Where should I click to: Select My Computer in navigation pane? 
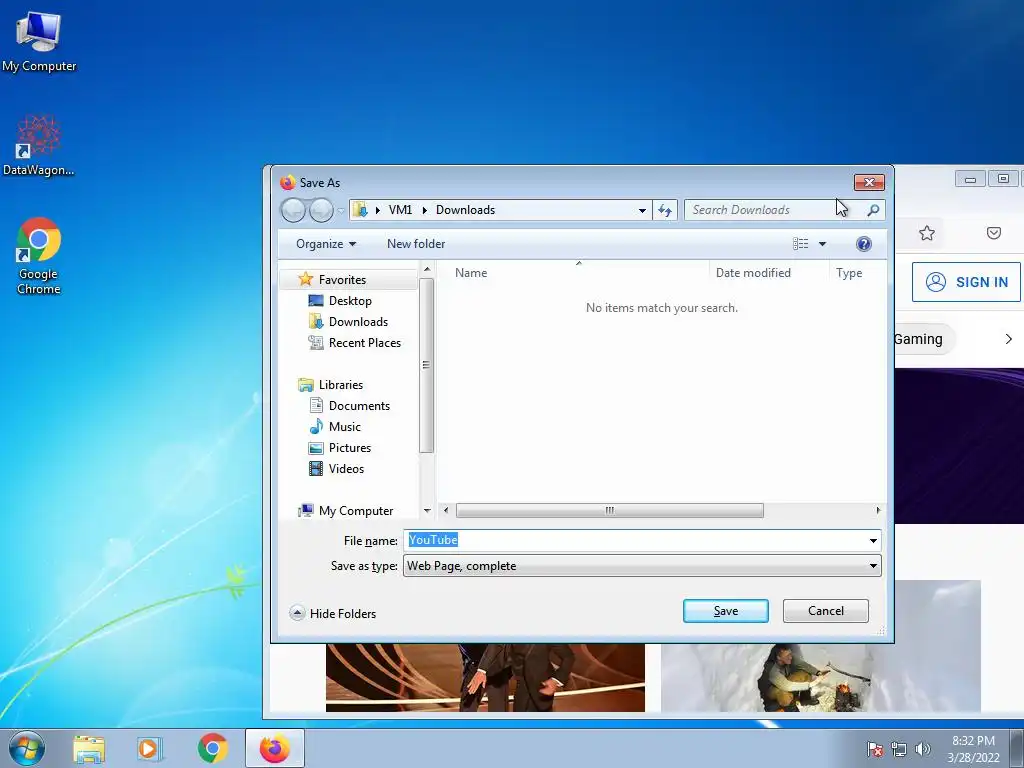(356, 511)
